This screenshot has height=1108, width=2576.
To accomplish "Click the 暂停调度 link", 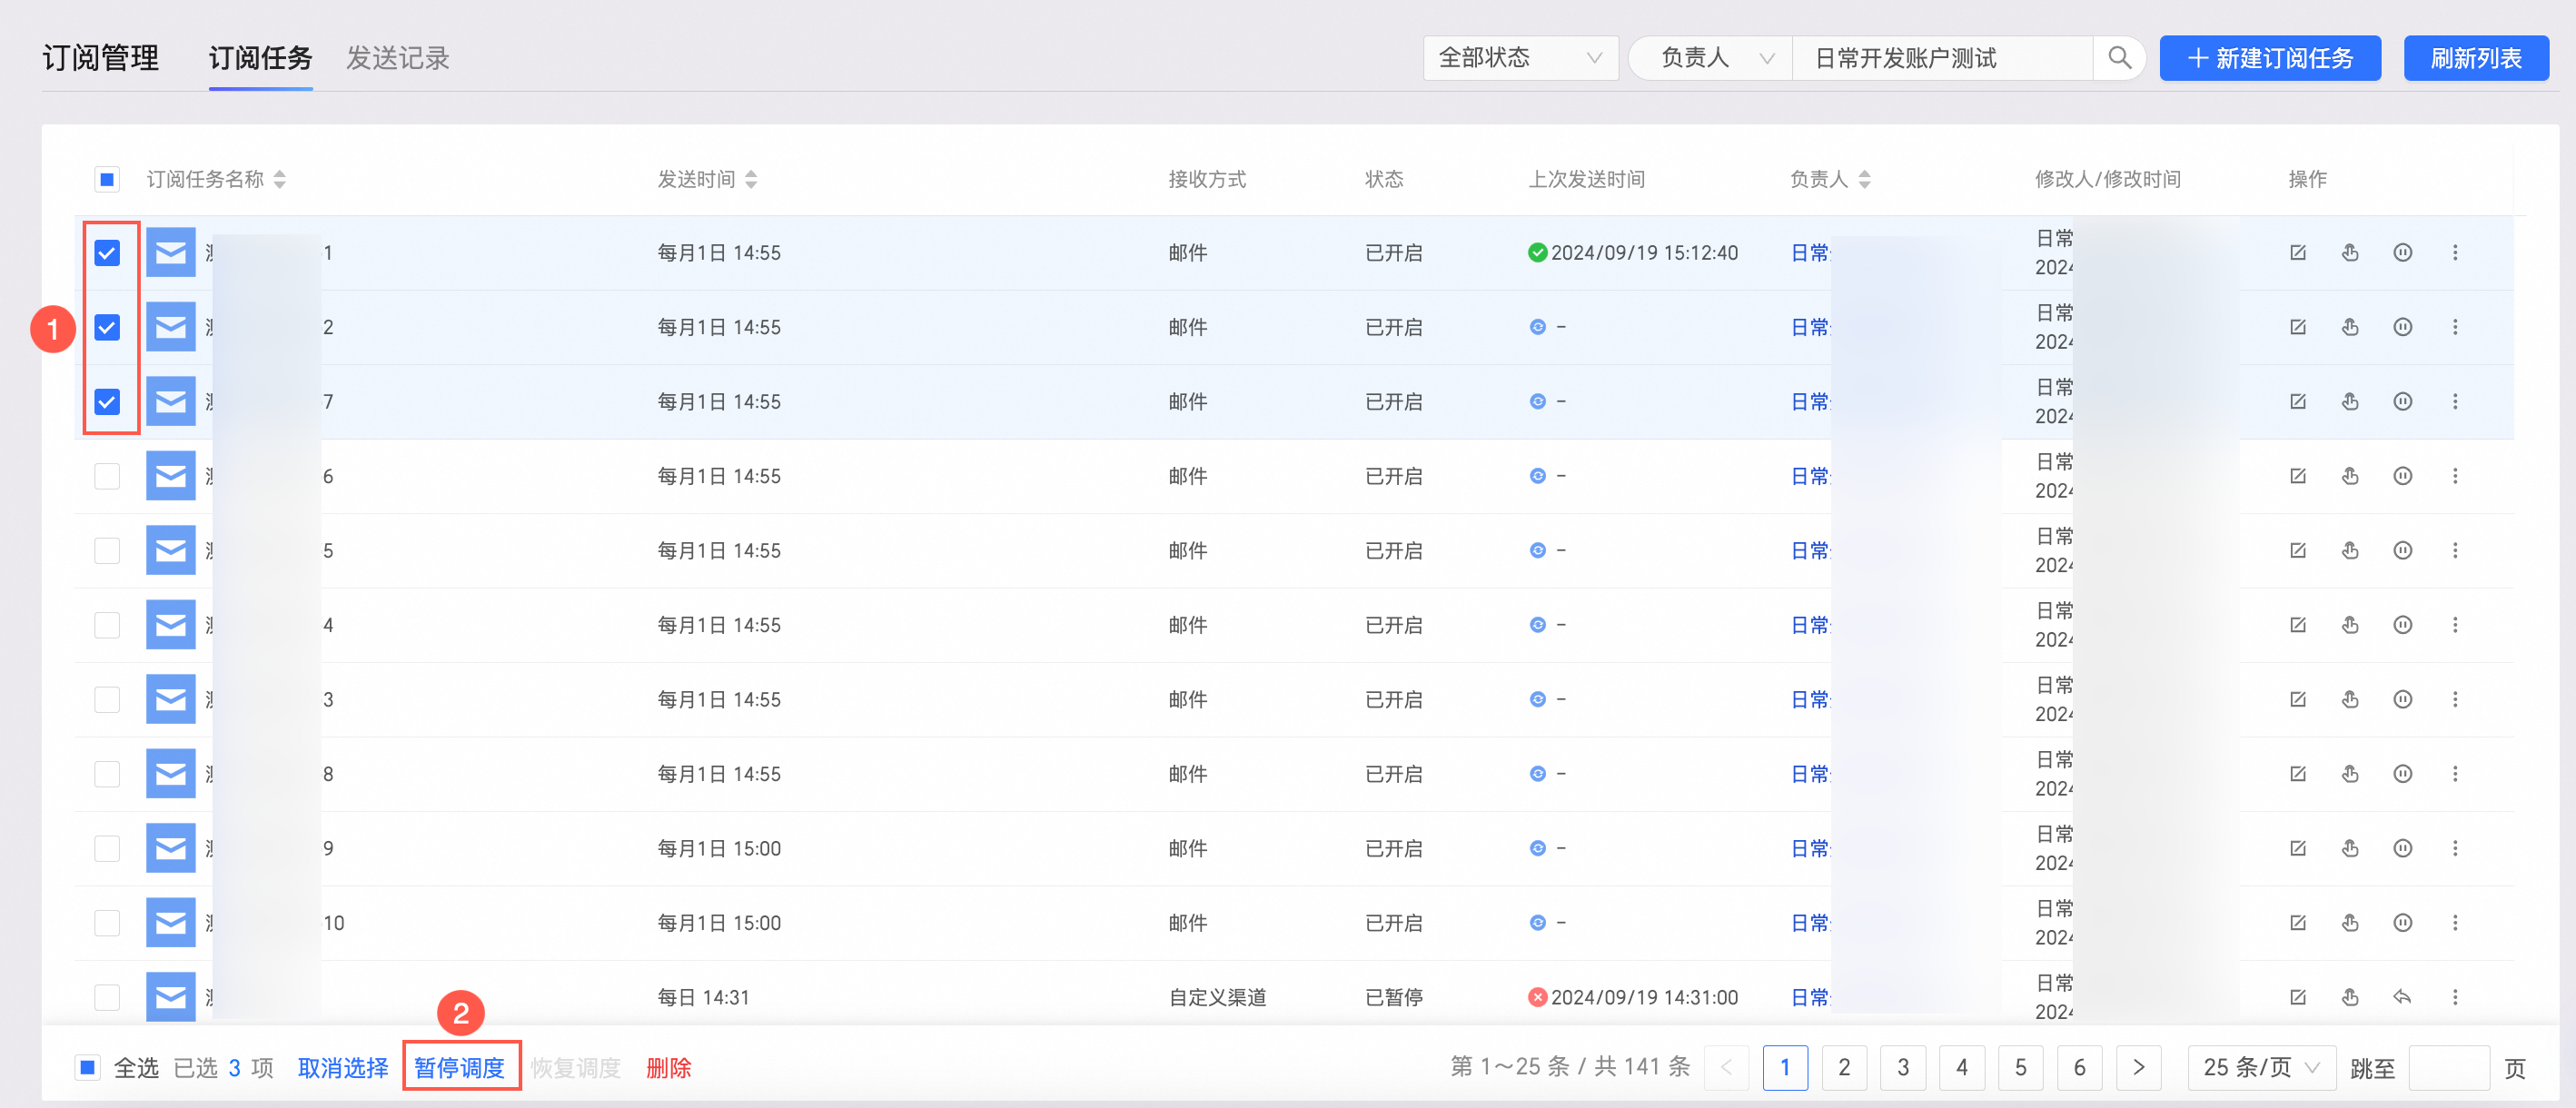I will pos(460,1067).
